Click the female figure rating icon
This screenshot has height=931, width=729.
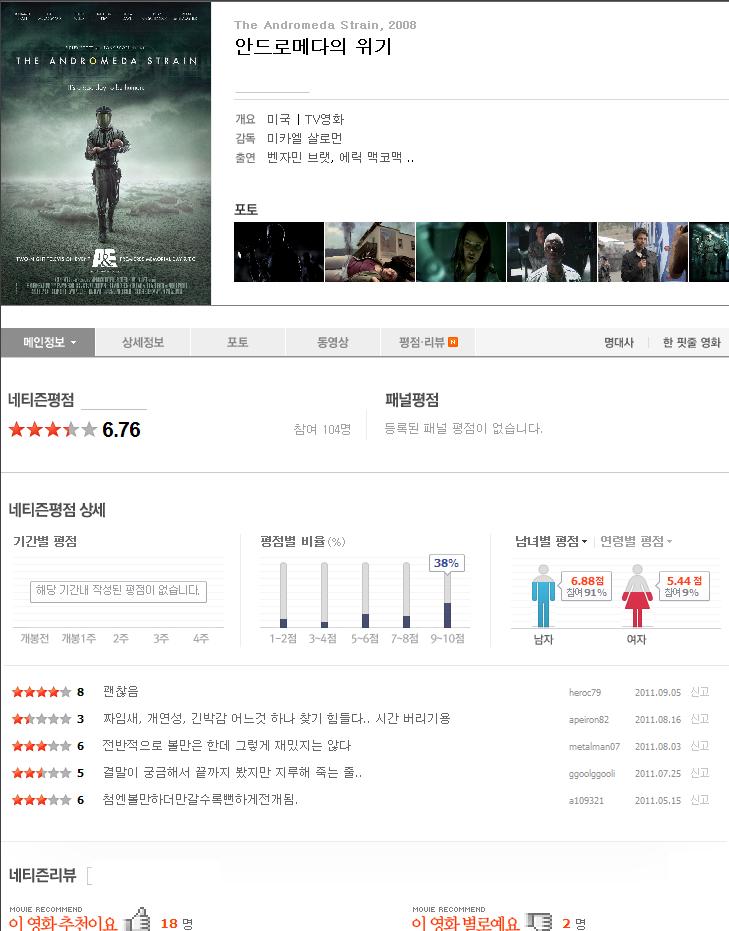tap(637, 596)
